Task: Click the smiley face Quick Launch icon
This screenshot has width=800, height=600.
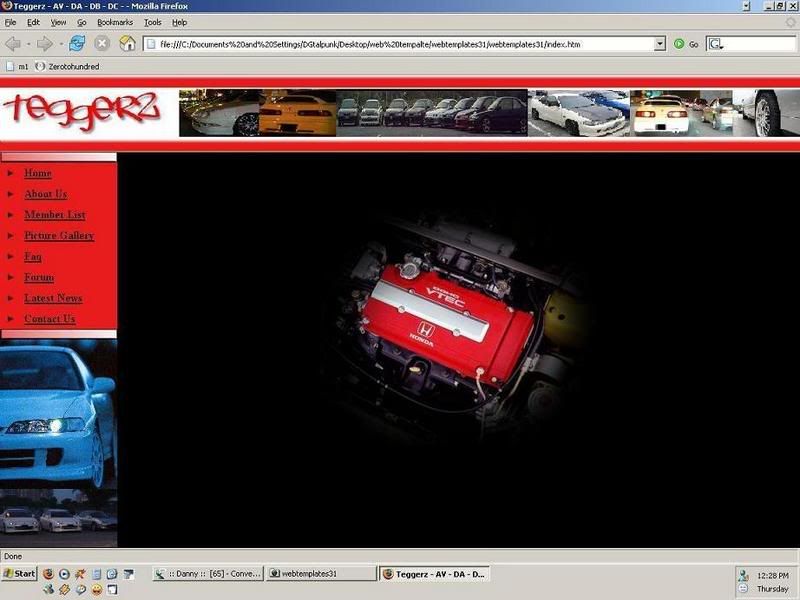Action: 96,590
